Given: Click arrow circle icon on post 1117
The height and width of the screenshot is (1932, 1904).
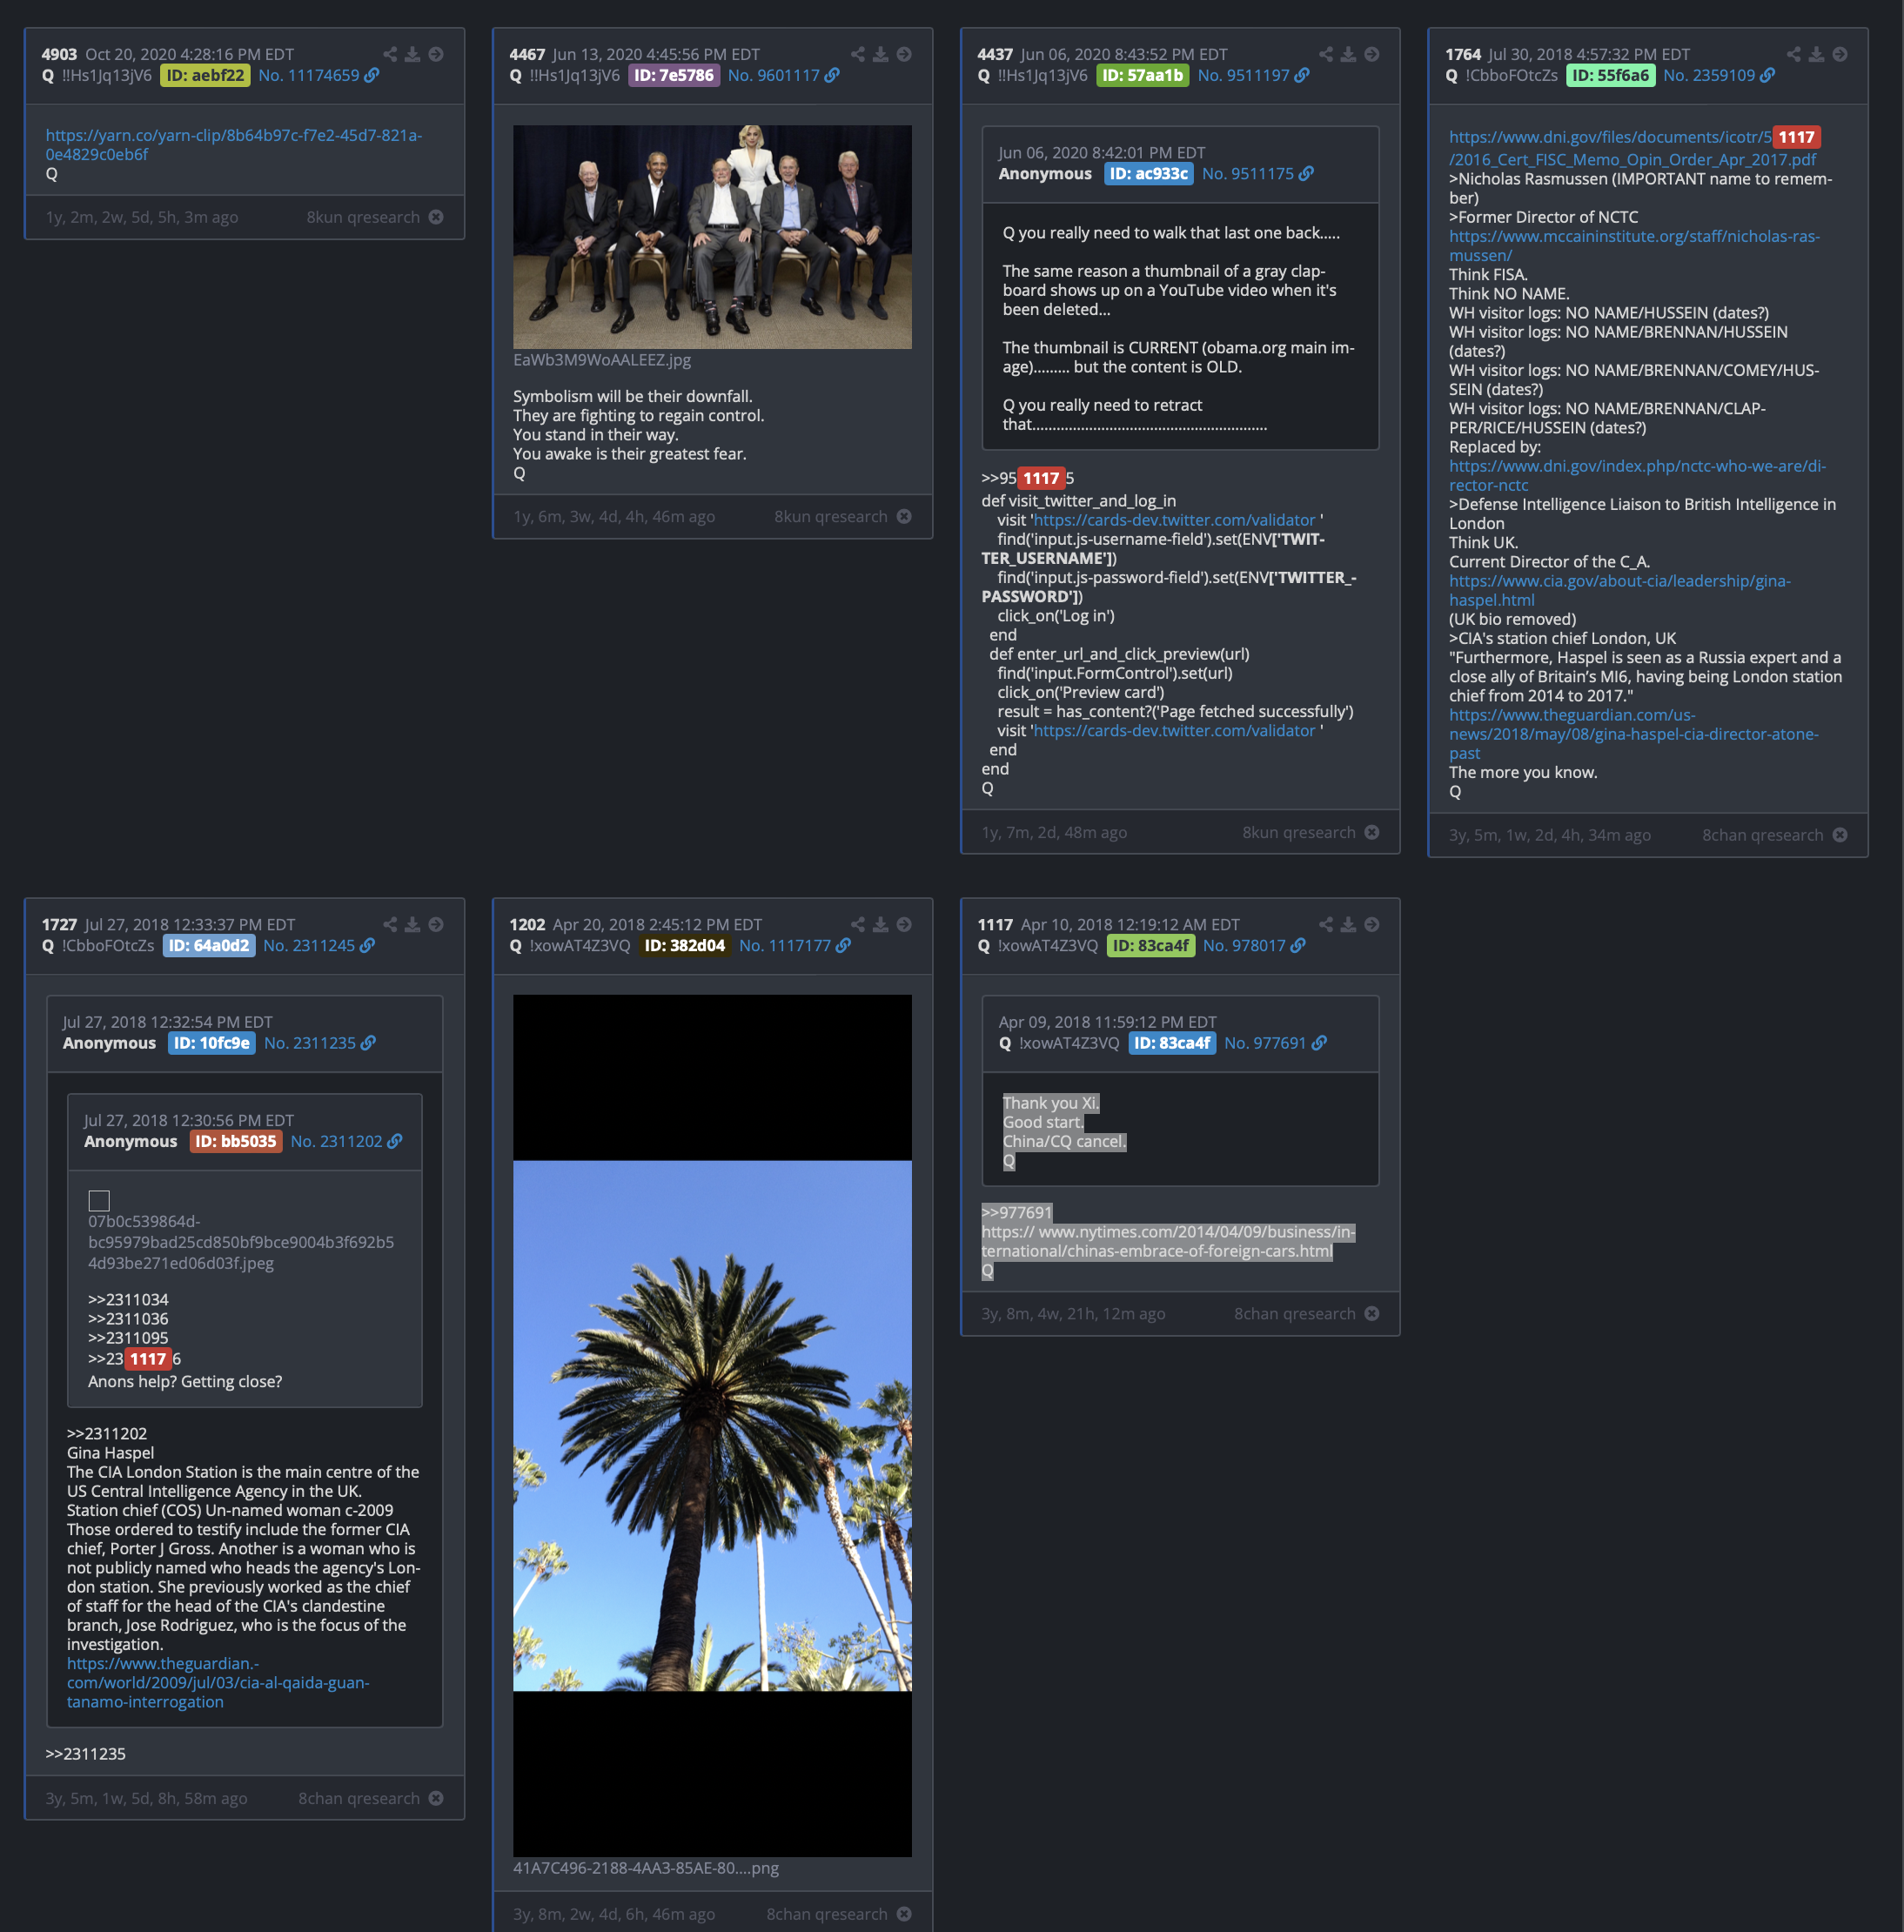Looking at the screenshot, I should [1372, 924].
